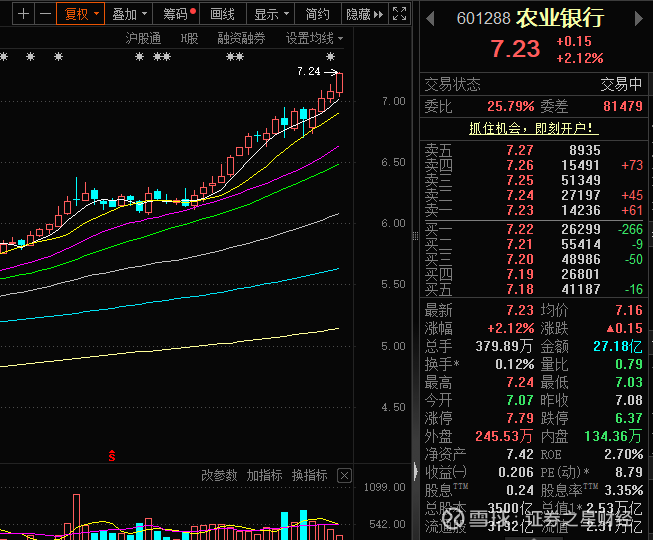Image resolution: width=653 pixels, height=540 pixels.
Task: Click the 今开 value 7.07
Action: [x=520, y=400]
